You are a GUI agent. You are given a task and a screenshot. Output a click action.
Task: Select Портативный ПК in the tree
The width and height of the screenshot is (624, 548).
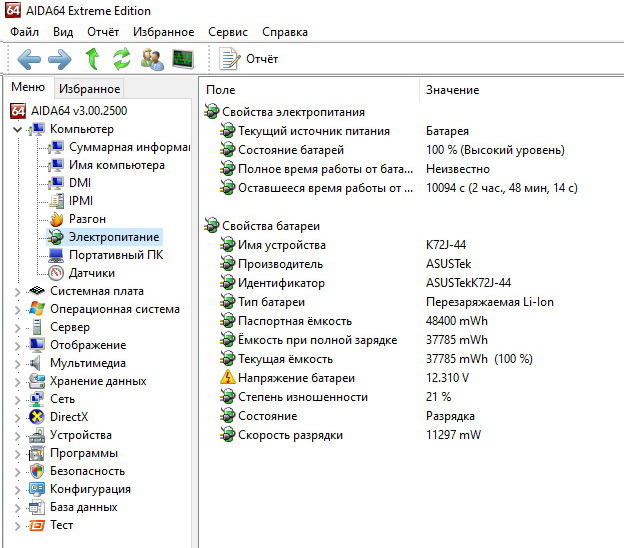(x=115, y=255)
